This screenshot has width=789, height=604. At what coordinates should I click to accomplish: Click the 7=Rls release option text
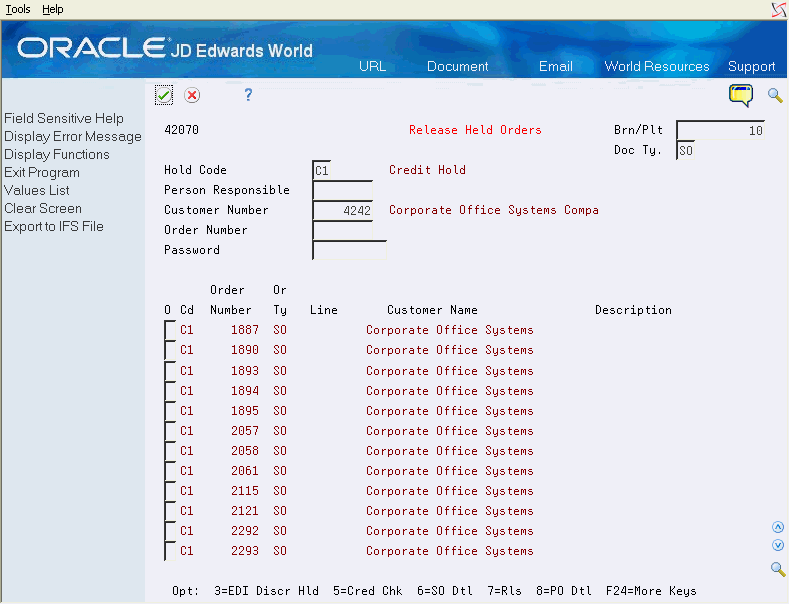pyautogui.click(x=504, y=591)
